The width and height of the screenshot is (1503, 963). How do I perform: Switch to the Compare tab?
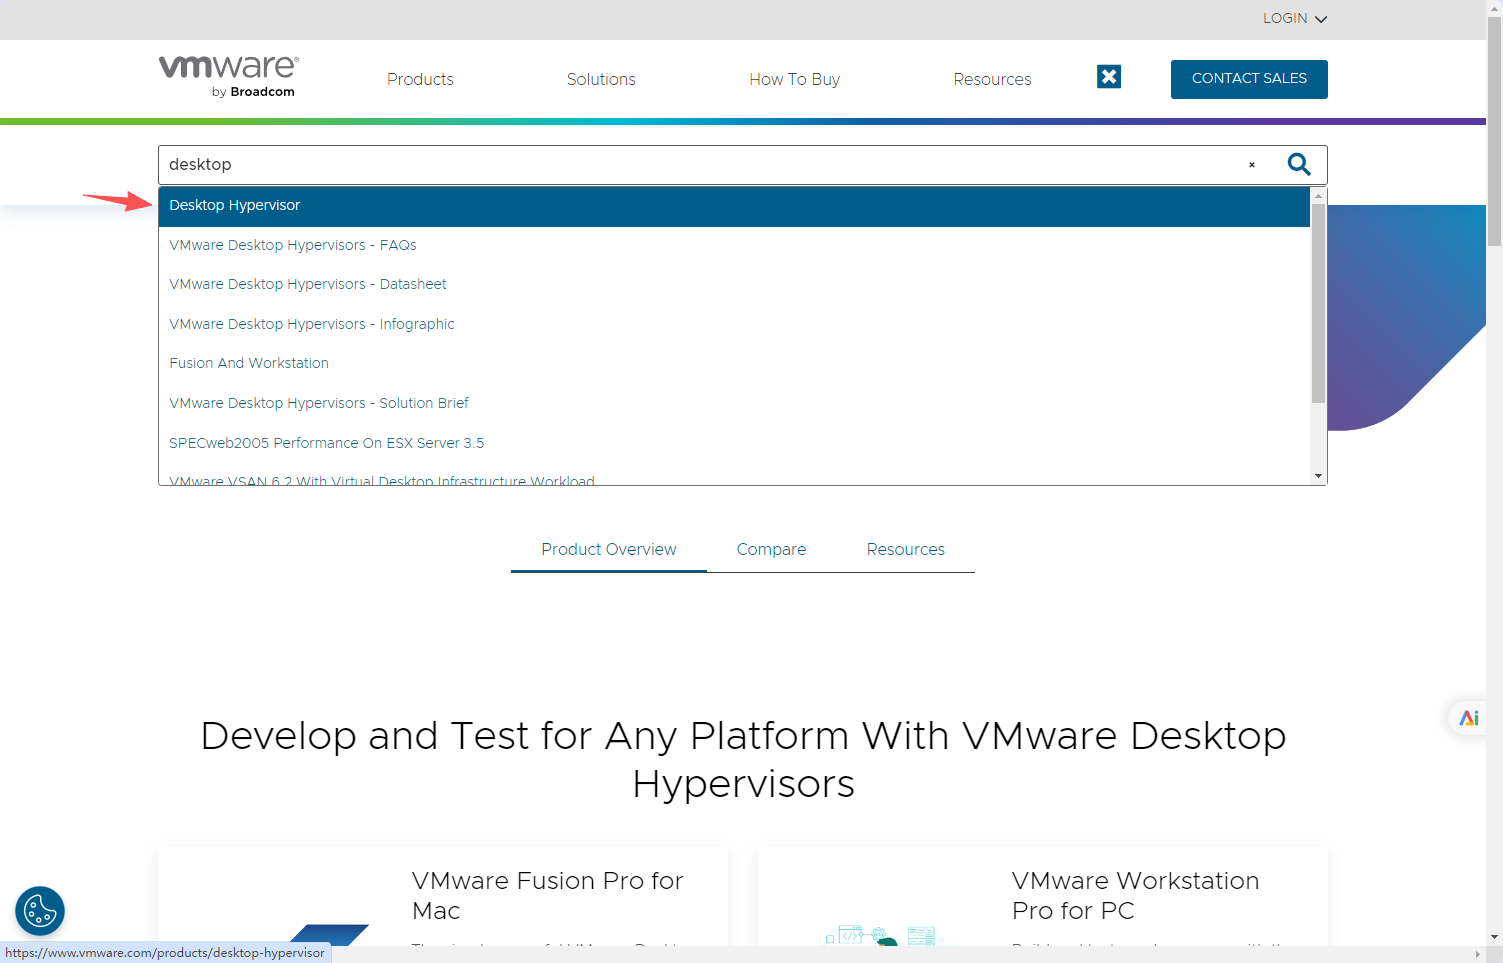[x=771, y=549]
